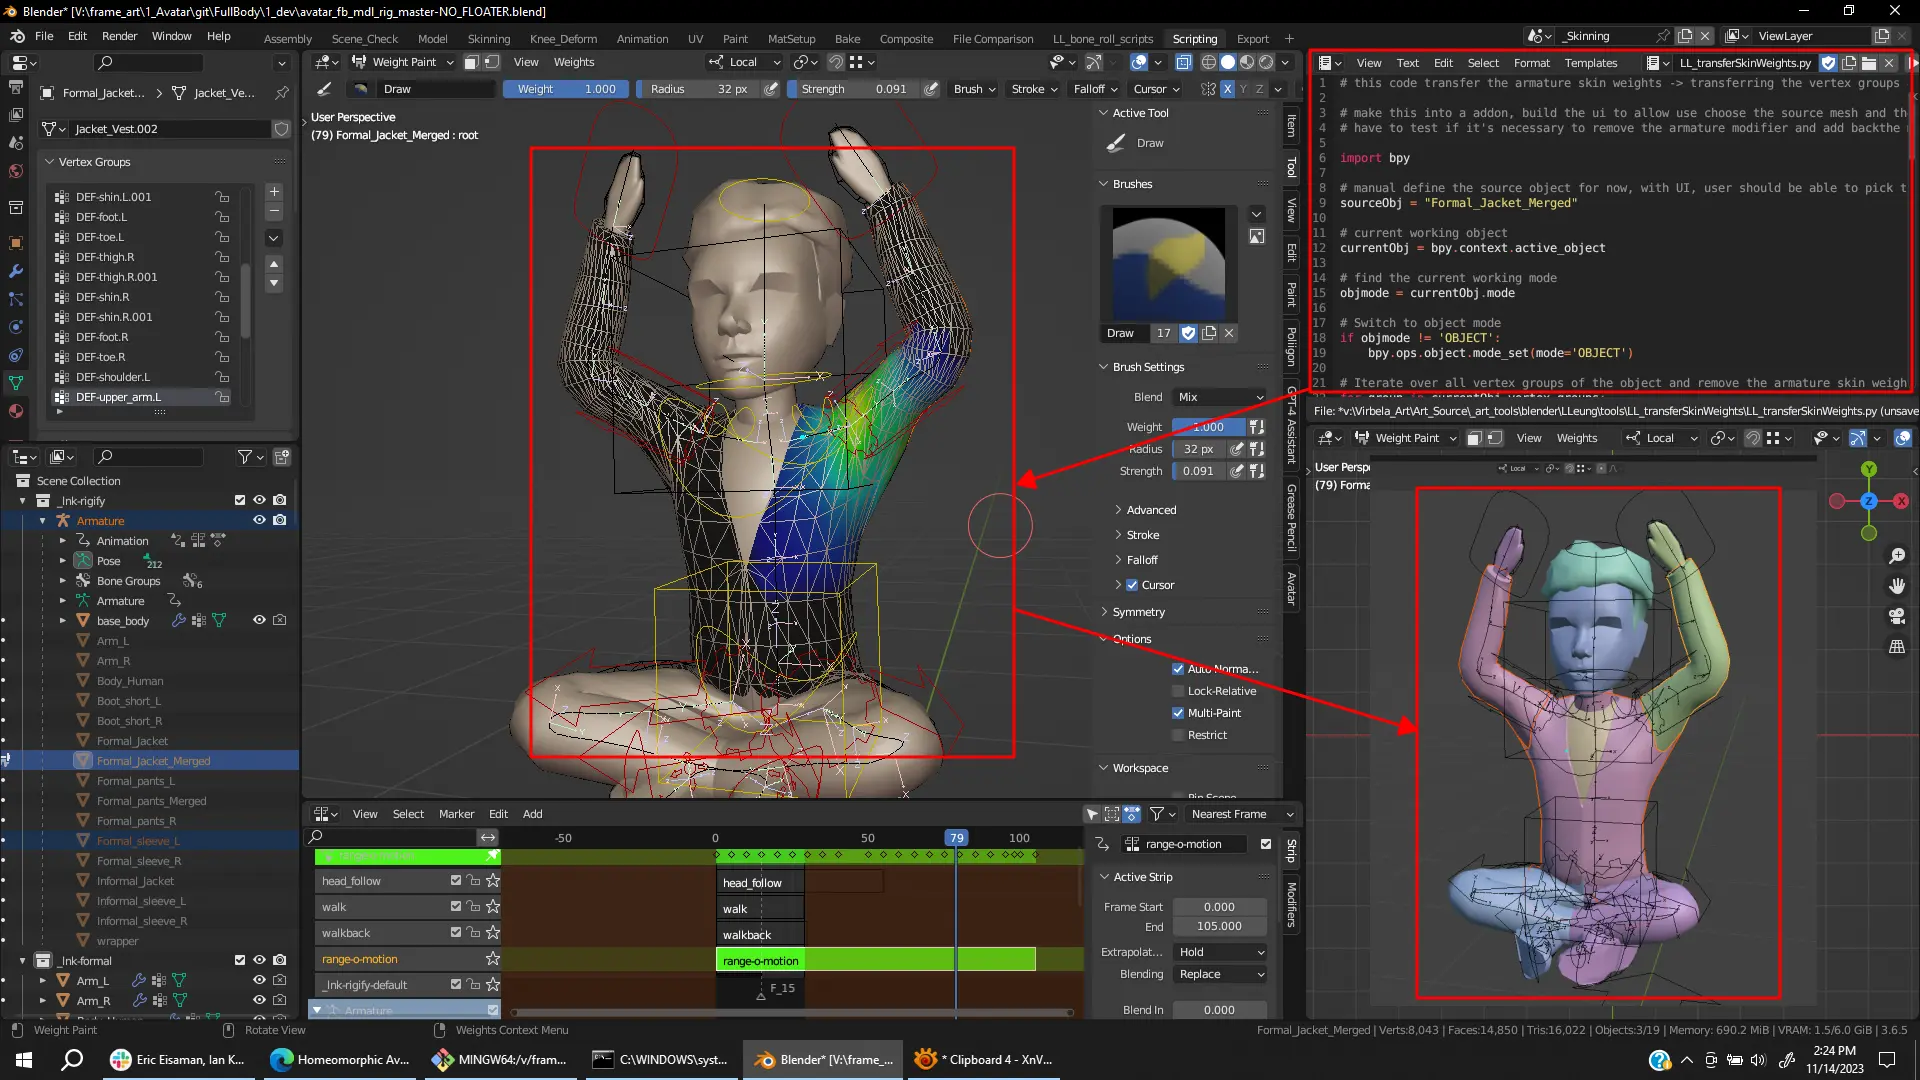
Task: Toggle the Auto Normalize checkbox
Action: pos(1178,669)
